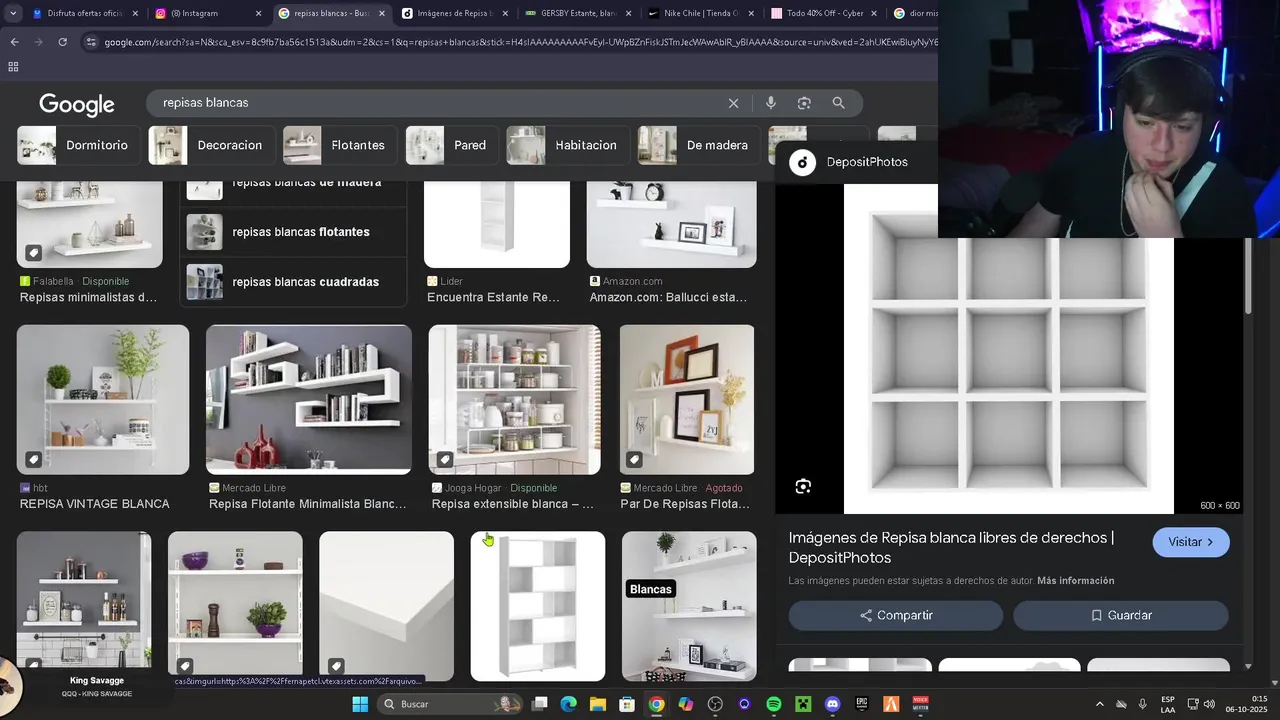This screenshot has height=720, width=1280.
Task: Clear the search box with the X icon
Action: [733, 103]
